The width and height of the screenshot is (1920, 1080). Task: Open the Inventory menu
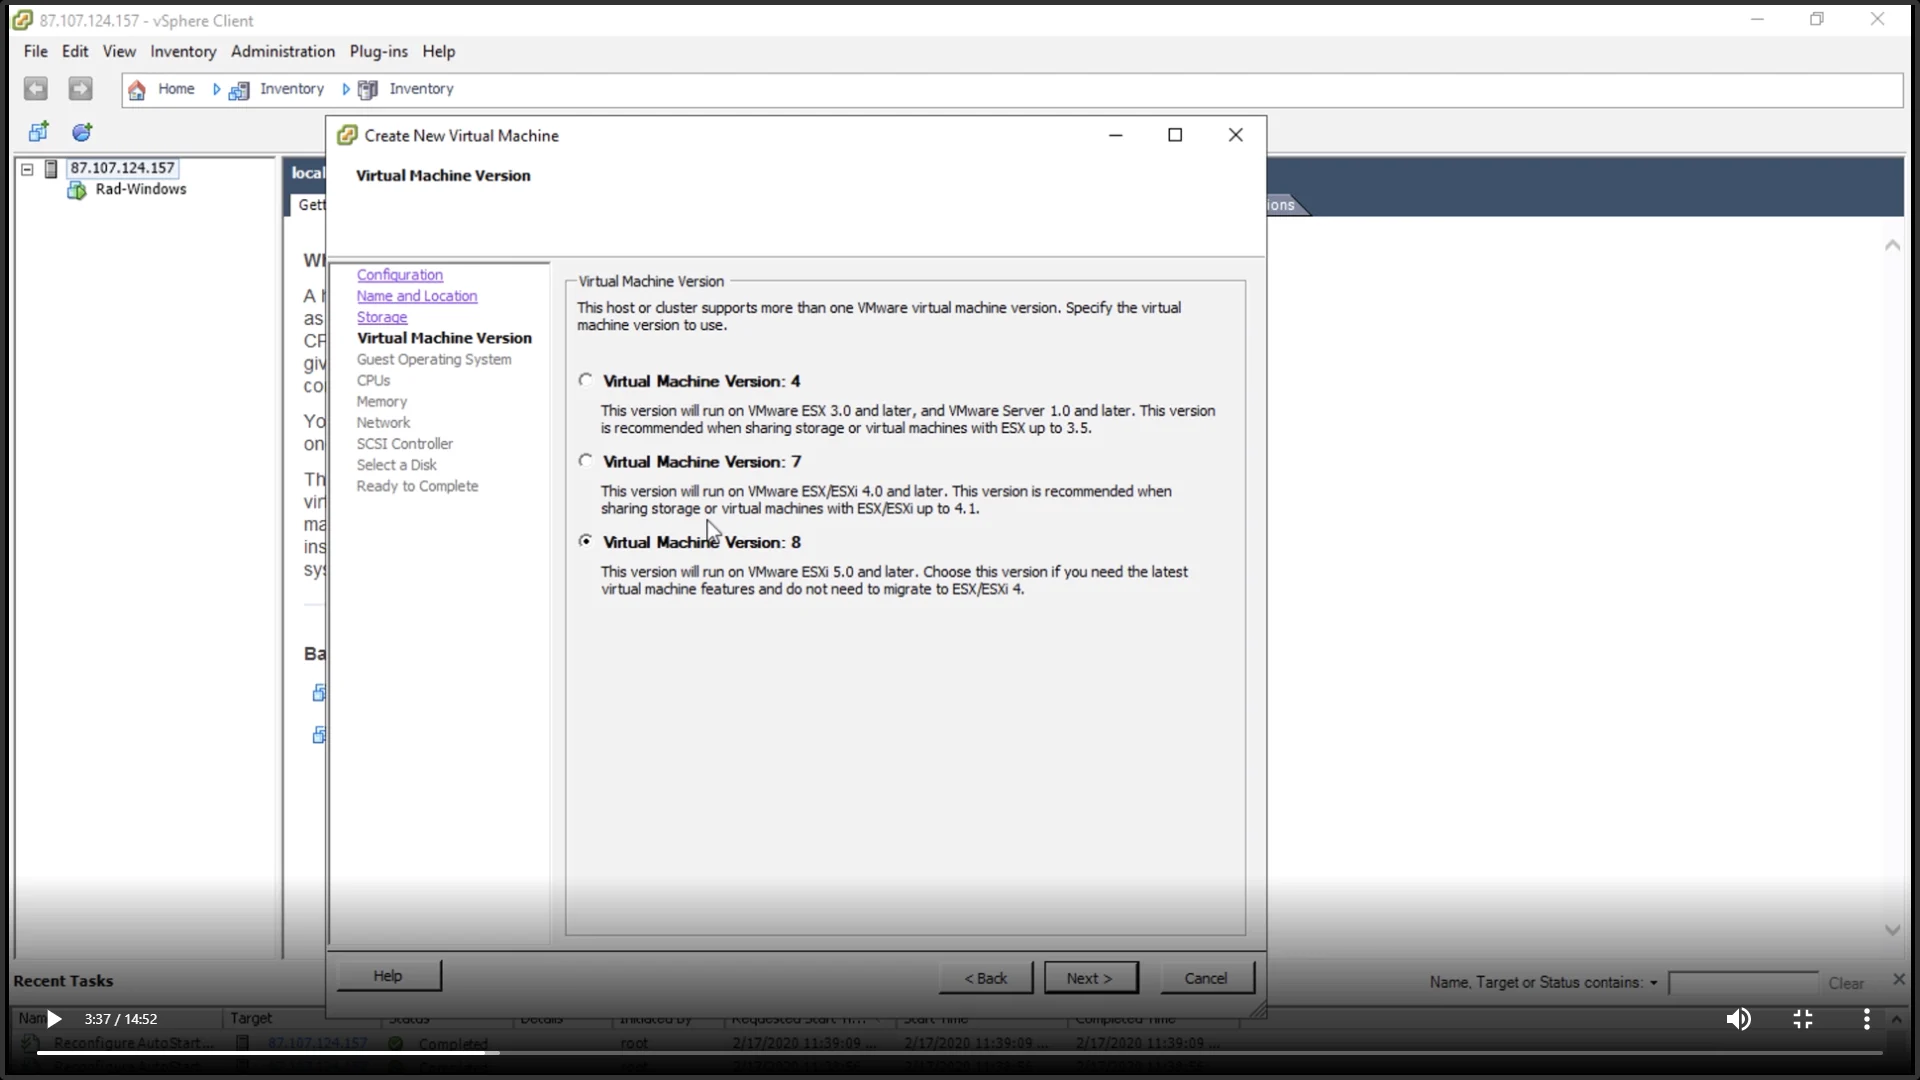[183, 51]
